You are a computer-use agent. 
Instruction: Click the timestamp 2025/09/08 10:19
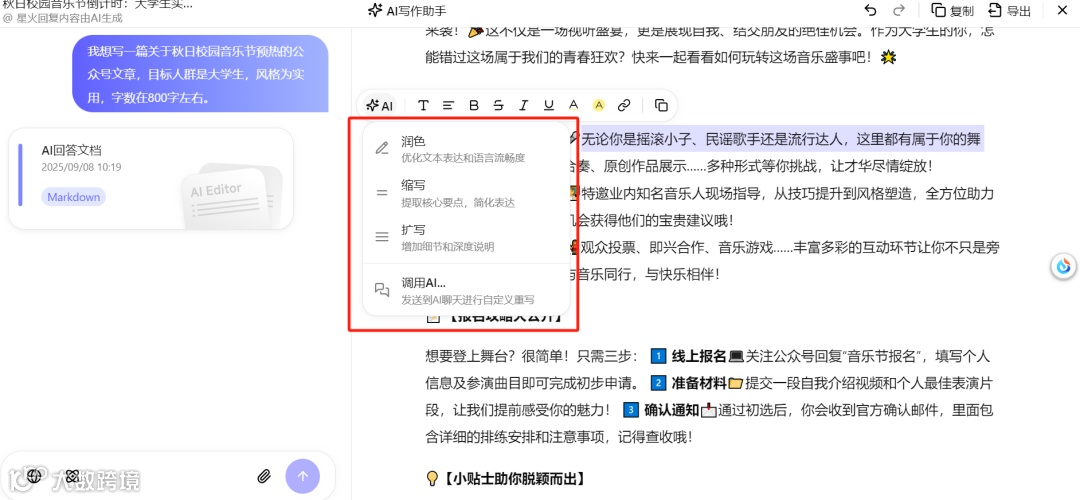81,167
